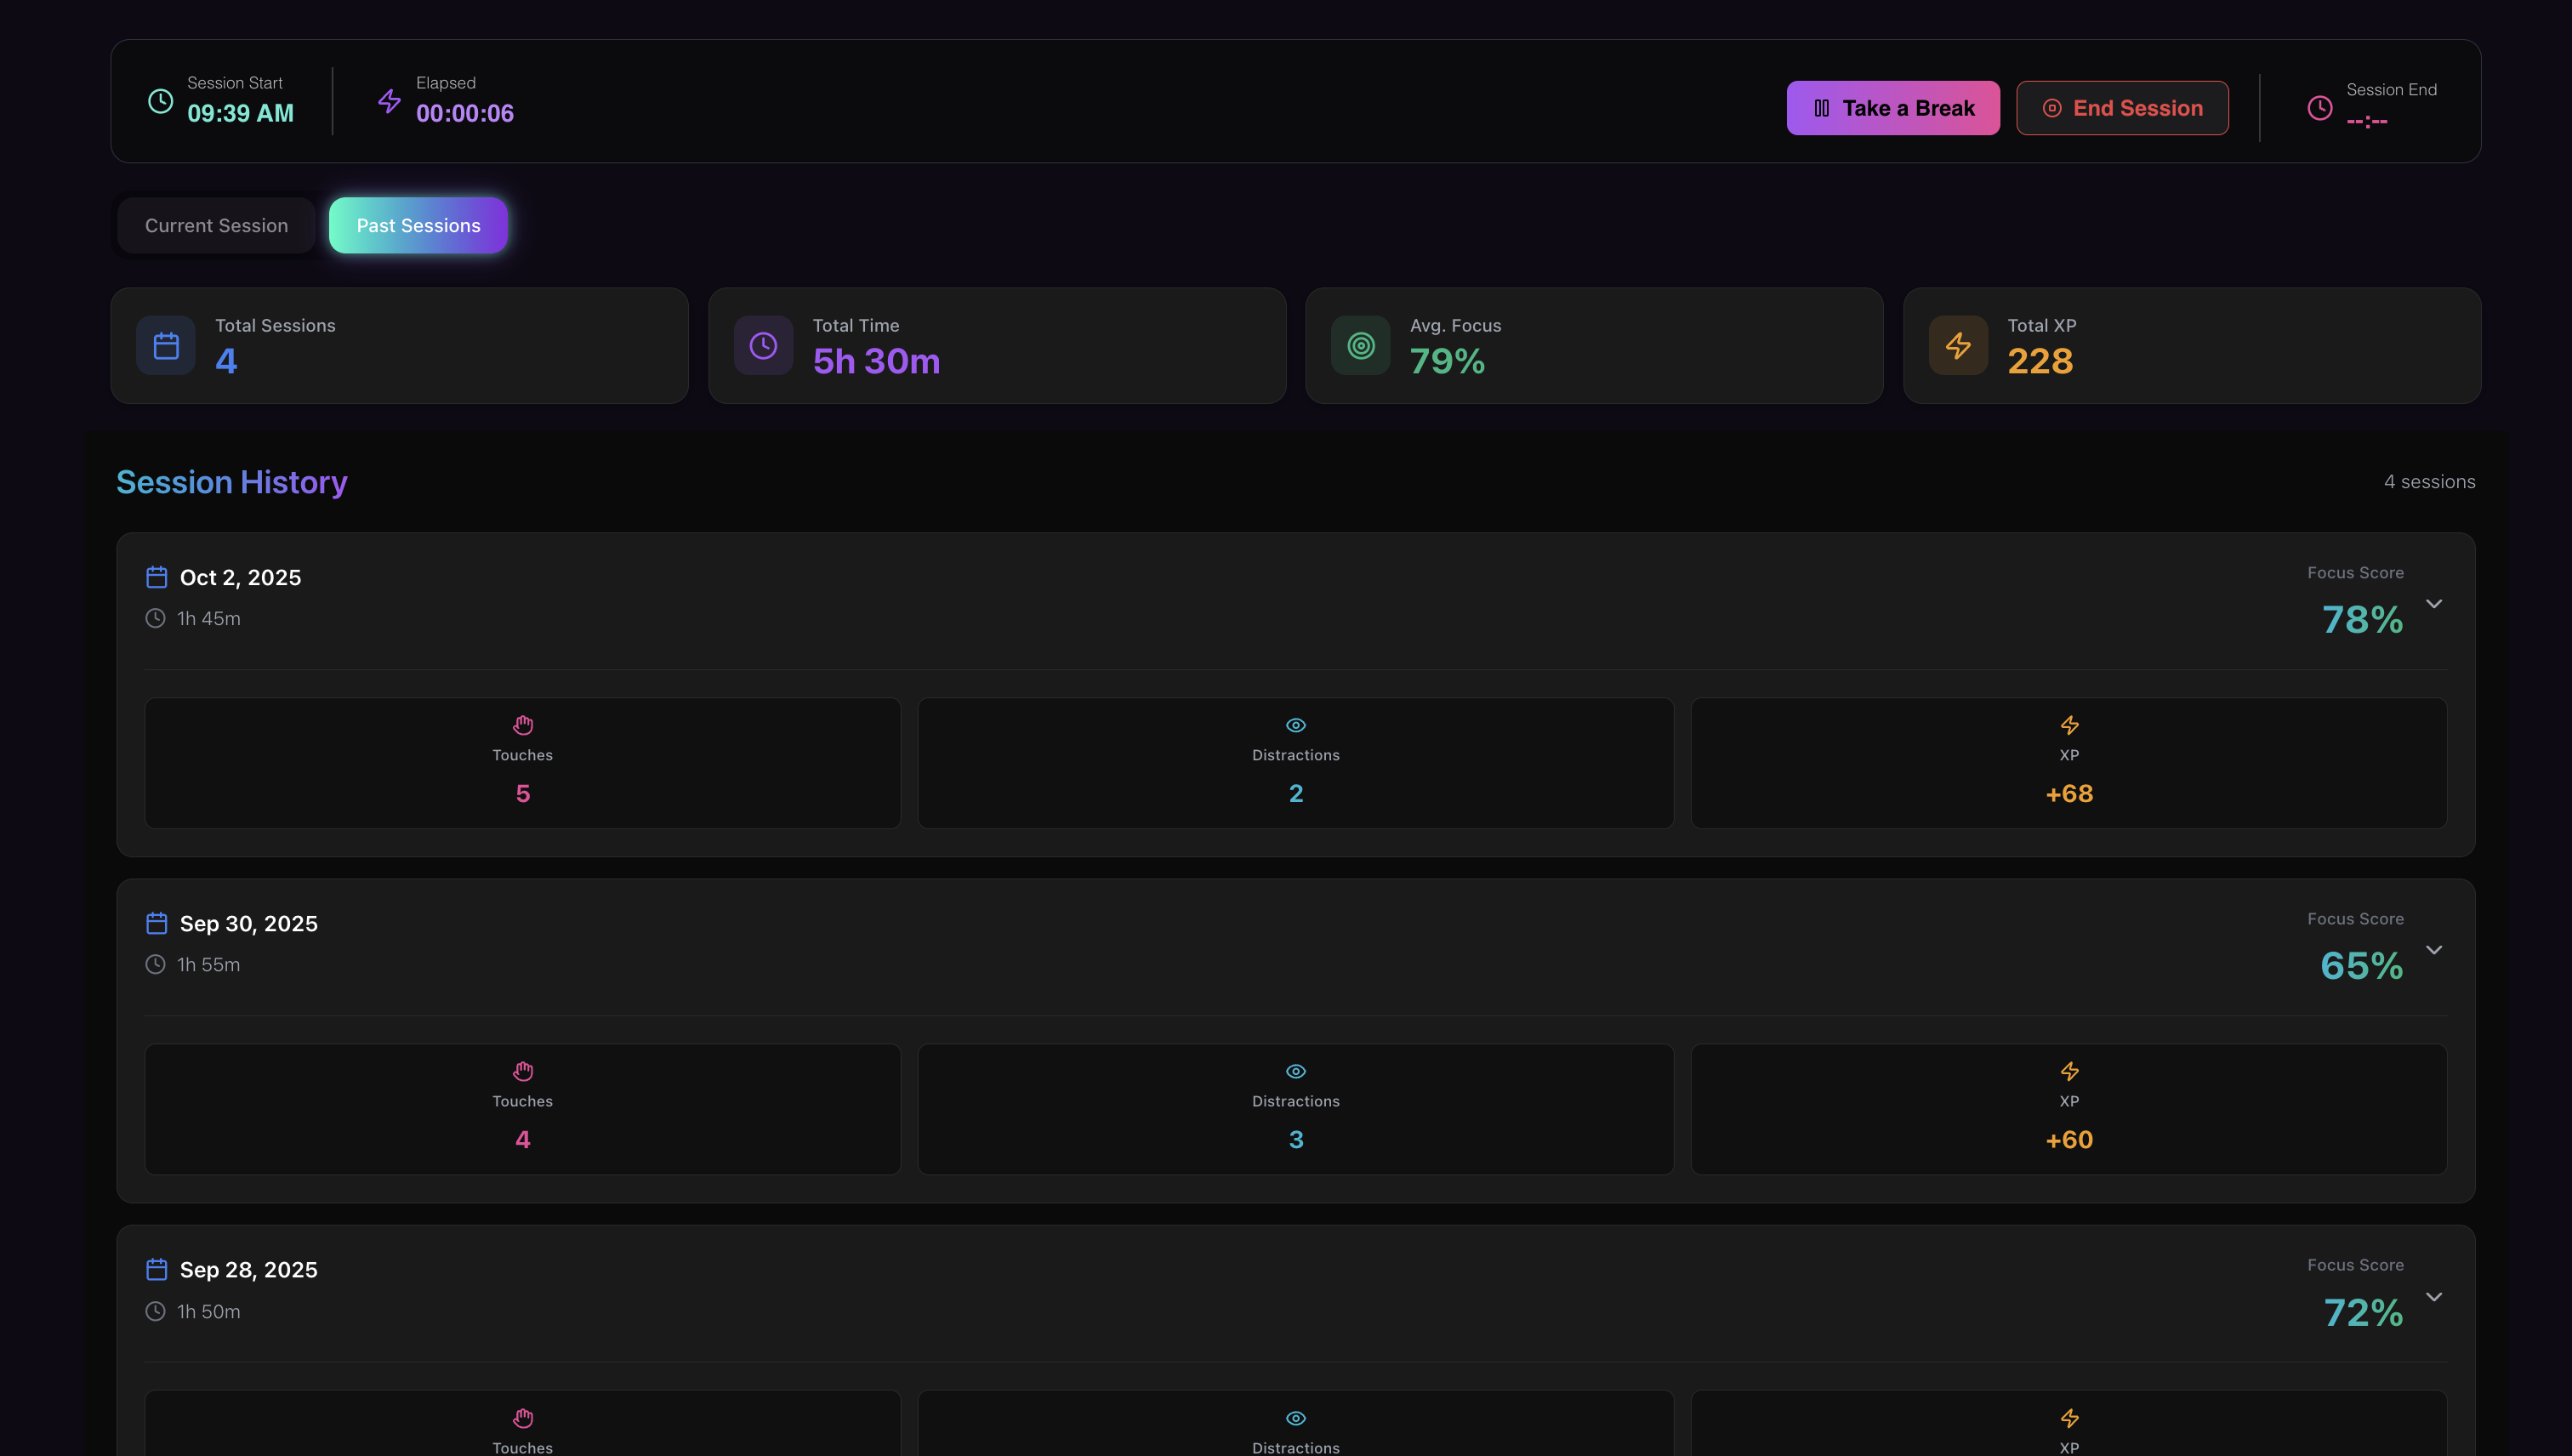Click the Total Time clock icon

pos(763,346)
